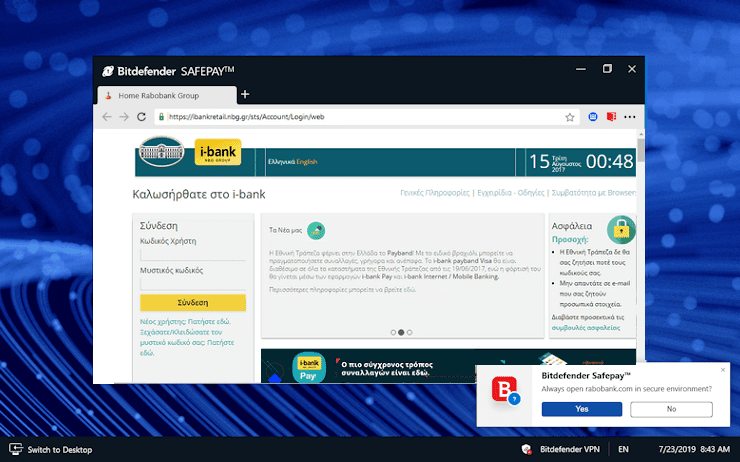
Task: Bookmark page with the star icon
Action: click(570, 117)
